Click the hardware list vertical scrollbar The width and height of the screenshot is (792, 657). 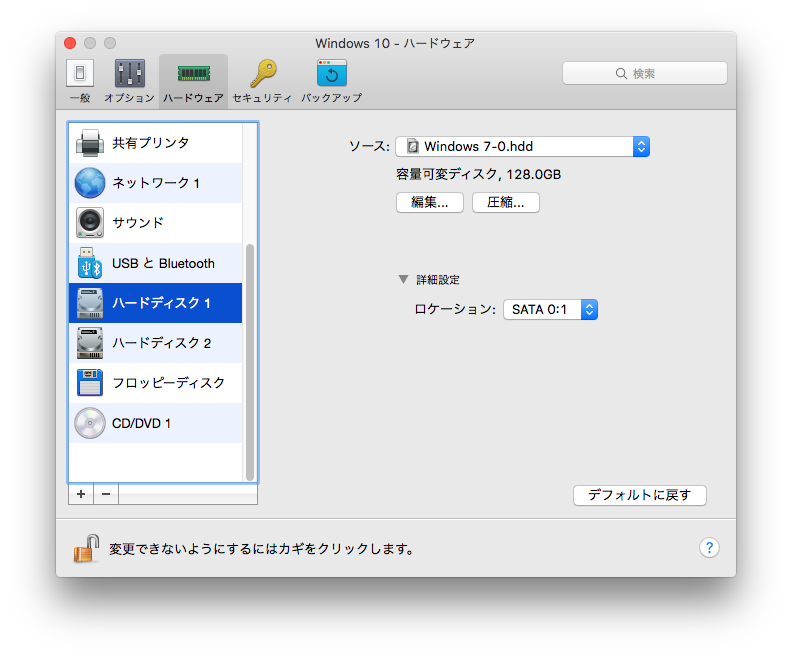(250, 362)
